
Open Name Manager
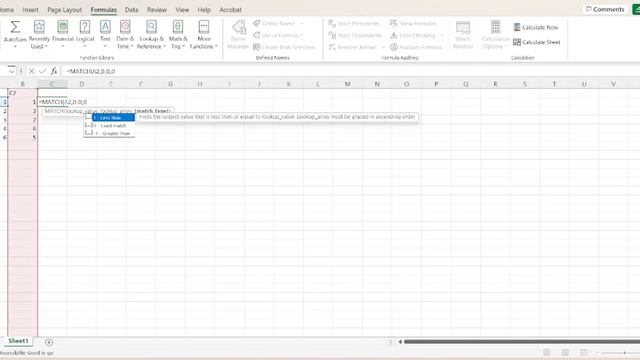(238, 35)
